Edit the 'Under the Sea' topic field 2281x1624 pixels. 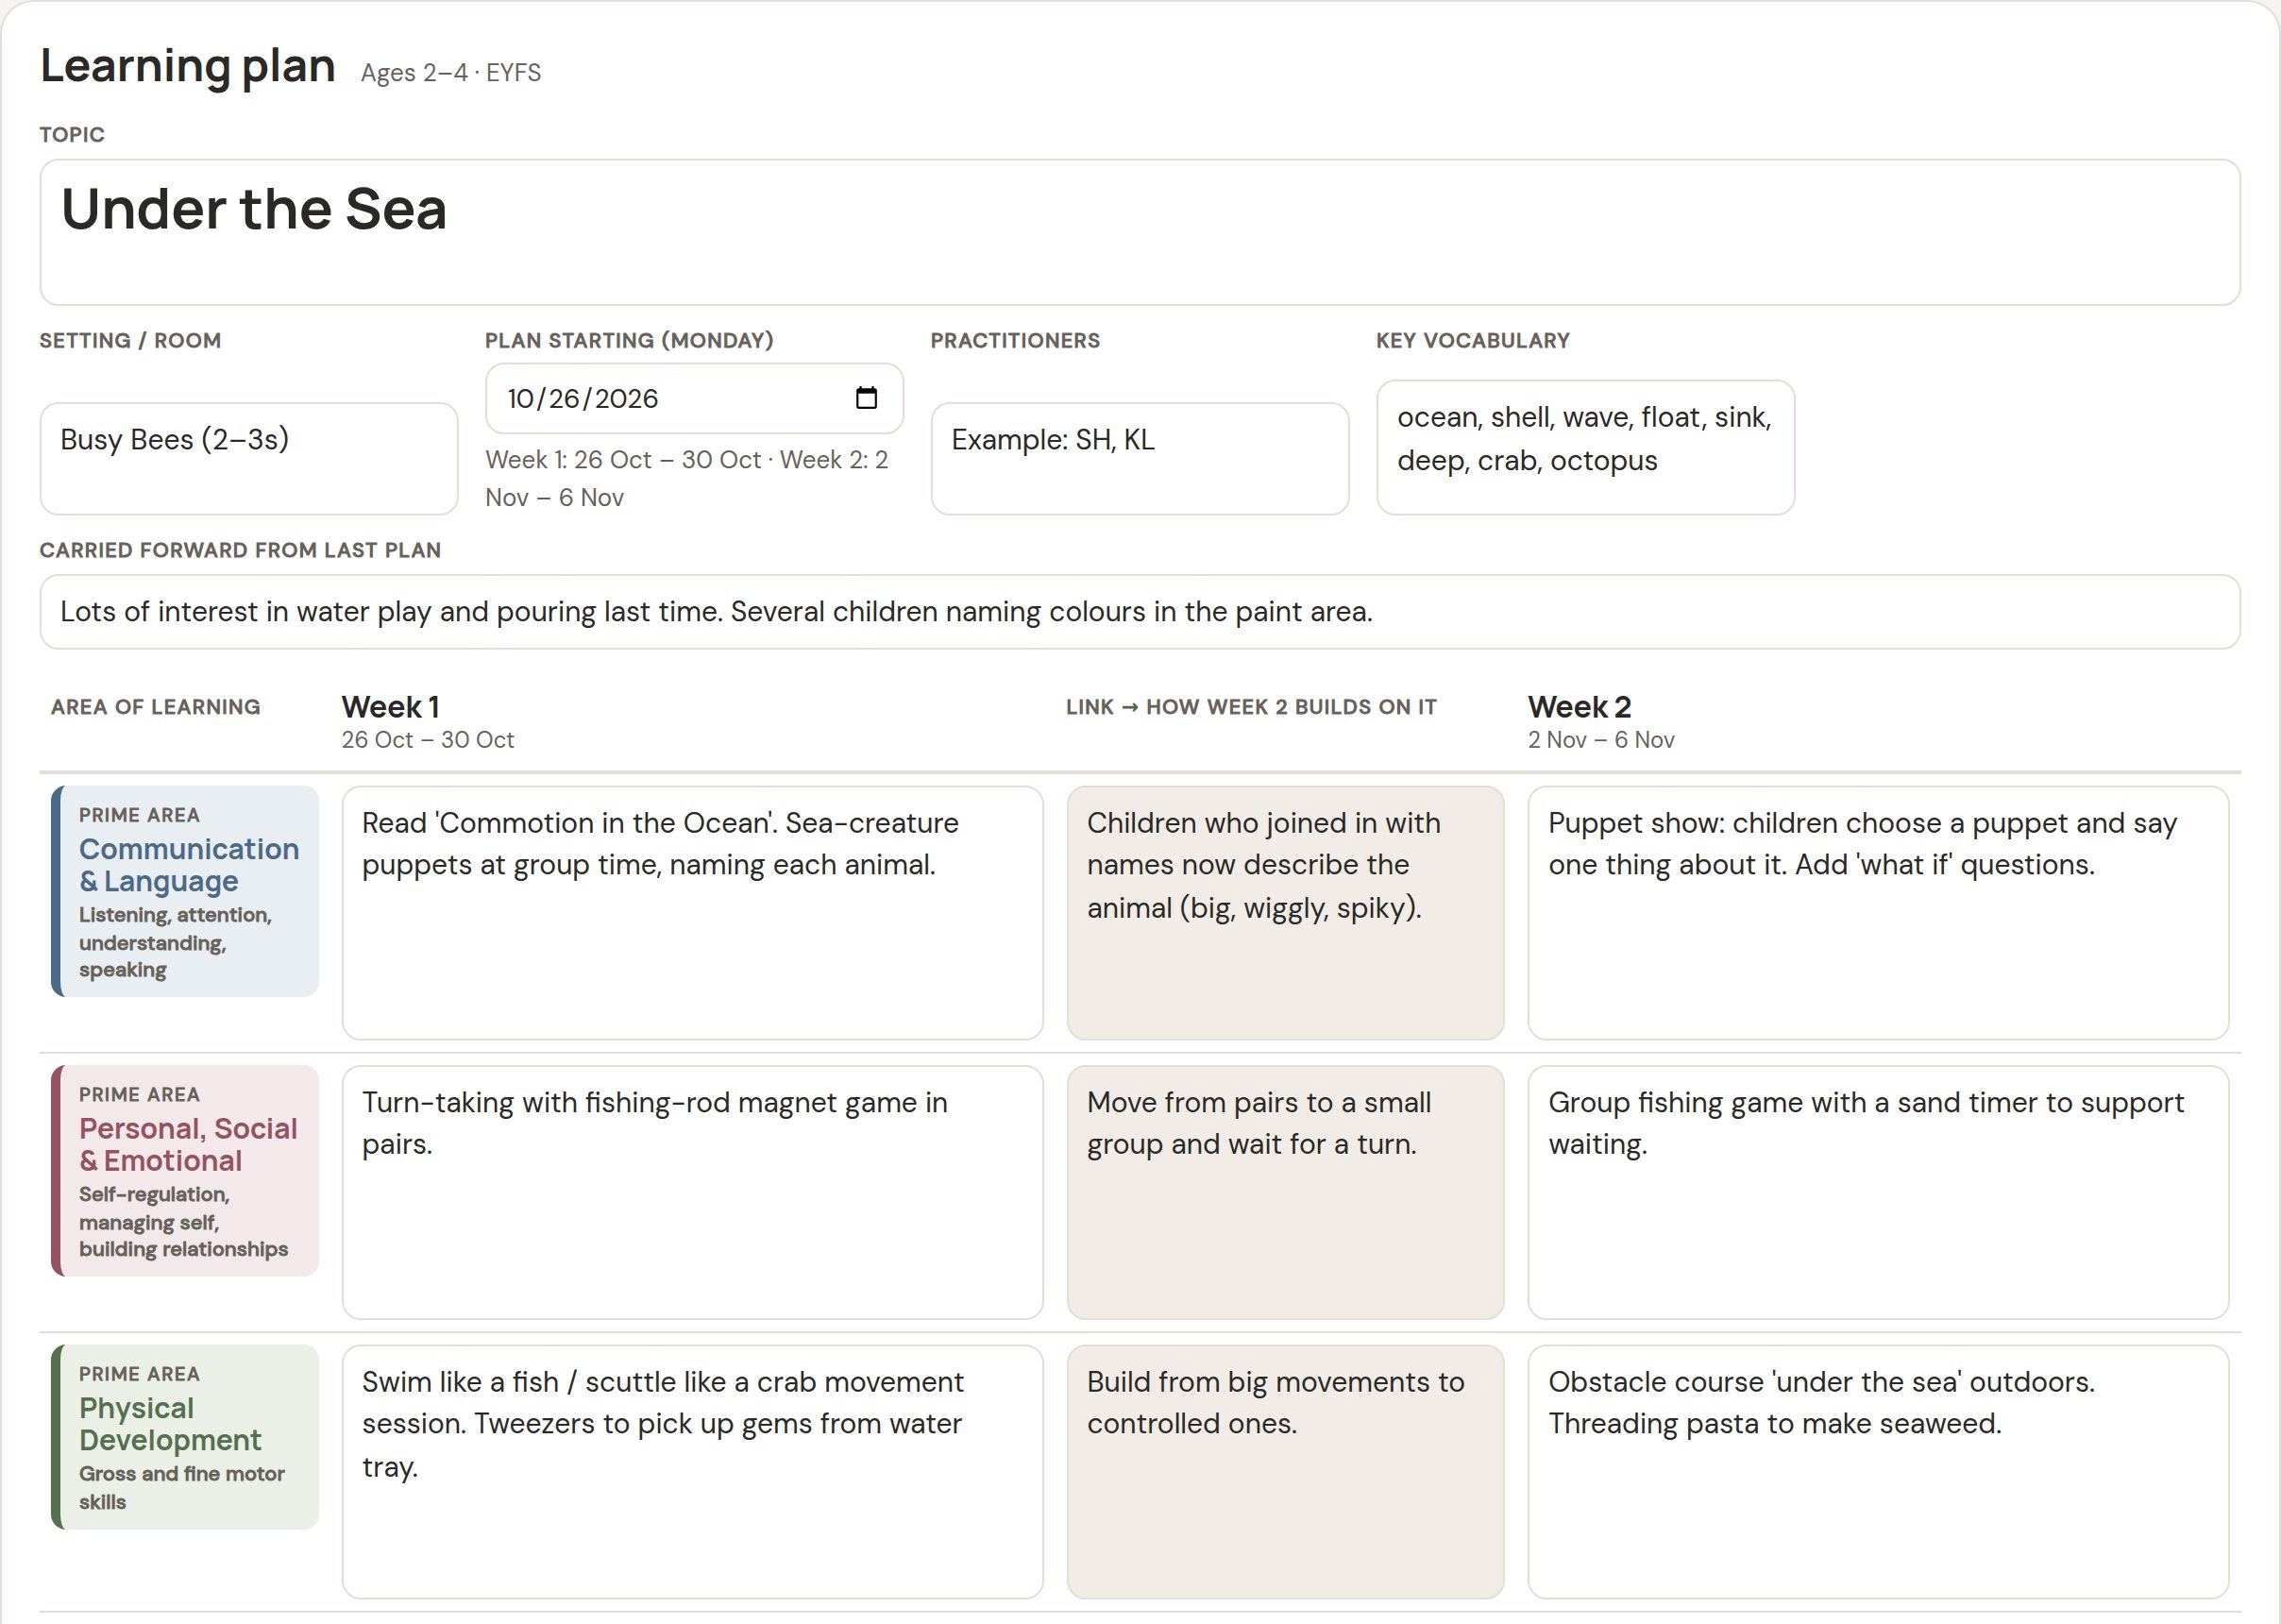[x=1140, y=232]
